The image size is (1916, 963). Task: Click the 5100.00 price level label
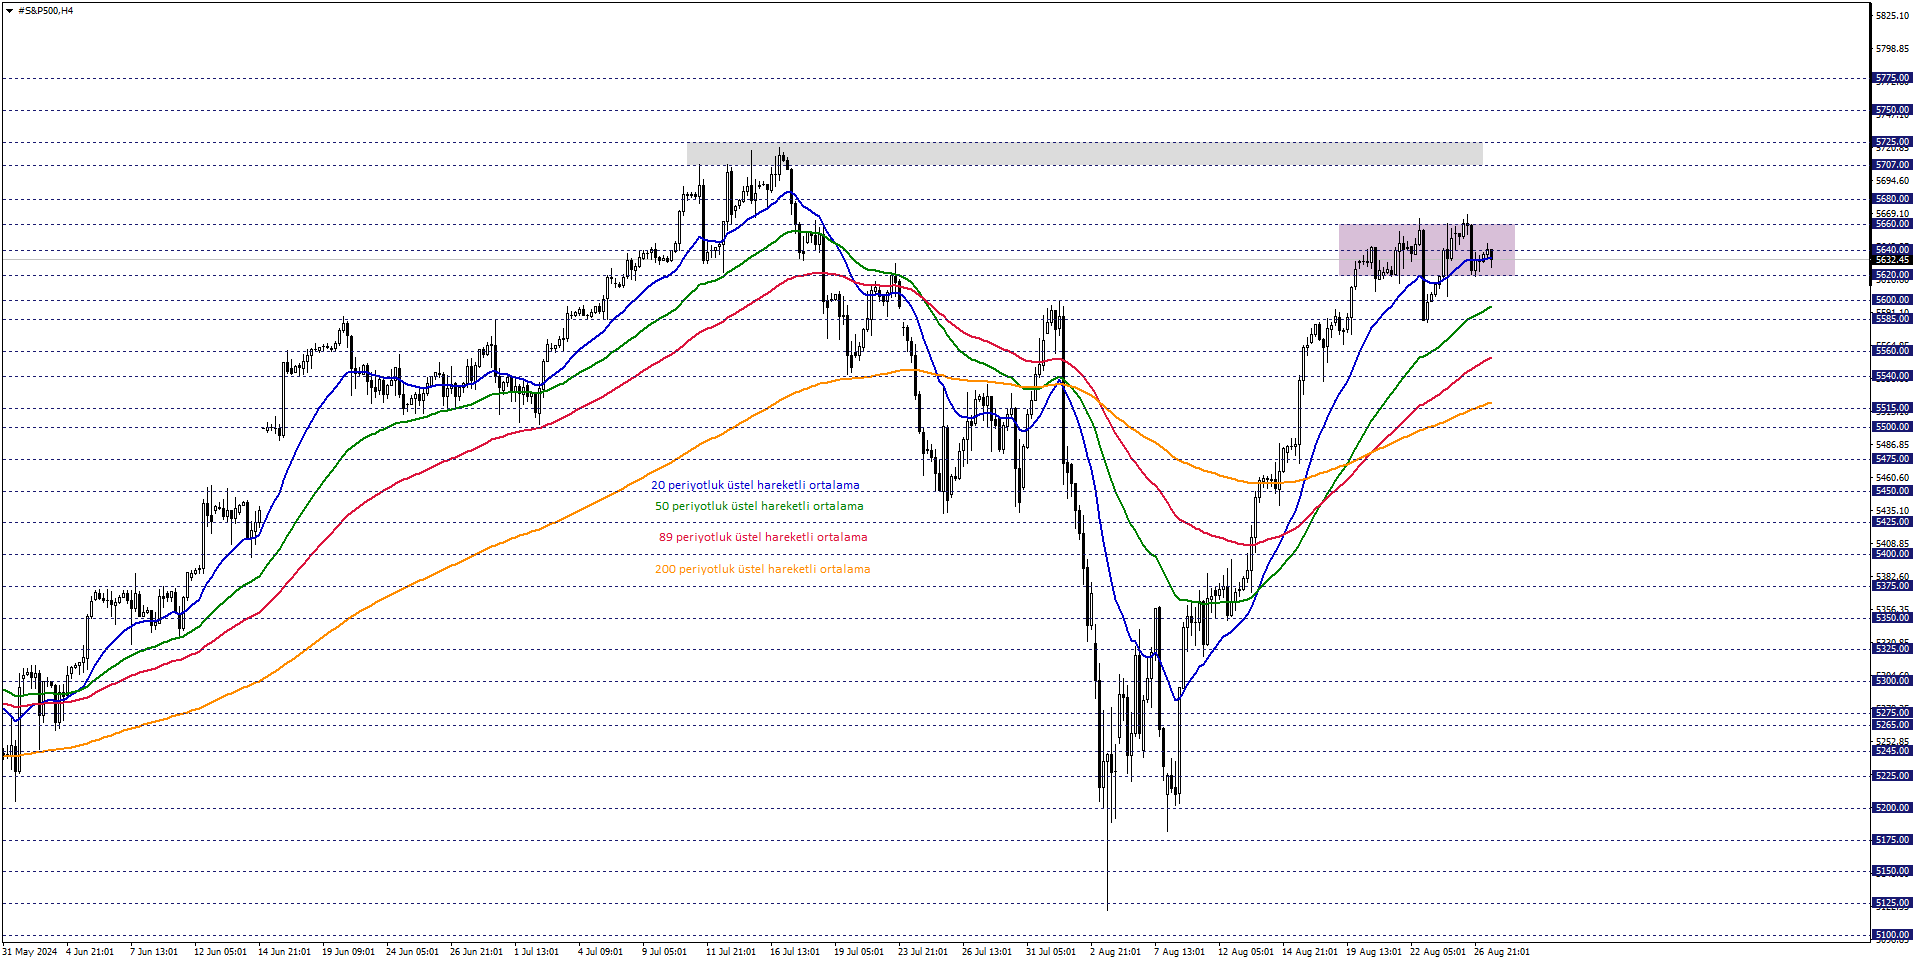[x=1892, y=935]
